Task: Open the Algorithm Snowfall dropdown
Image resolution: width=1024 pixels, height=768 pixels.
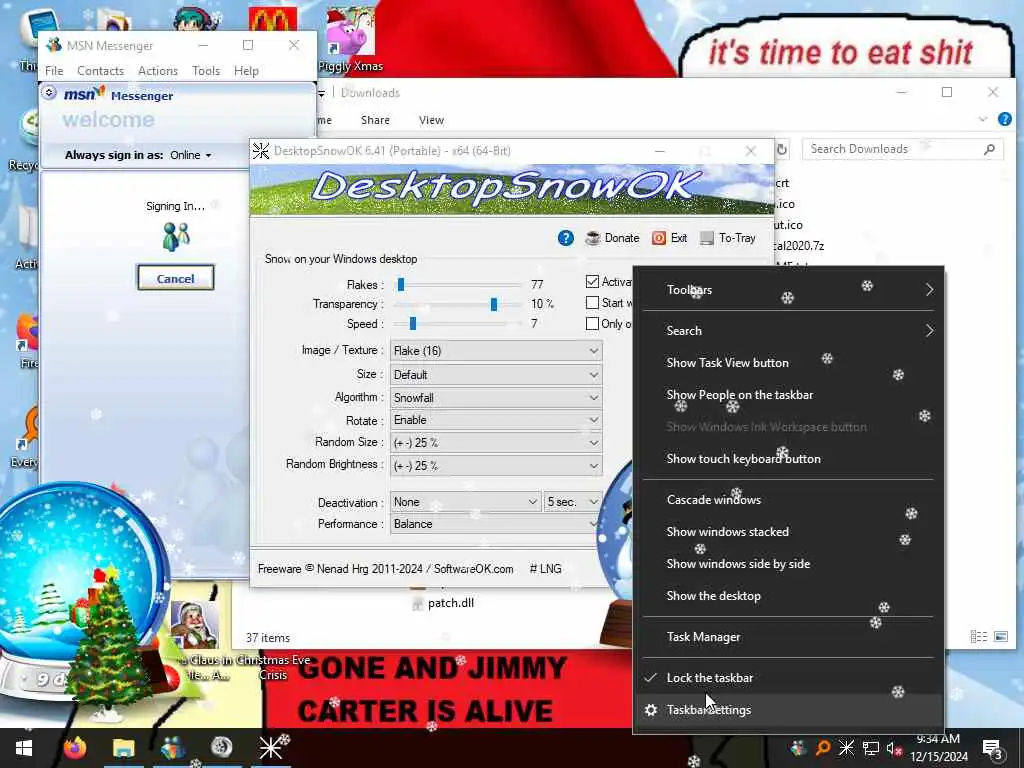Action: tap(496, 398)
